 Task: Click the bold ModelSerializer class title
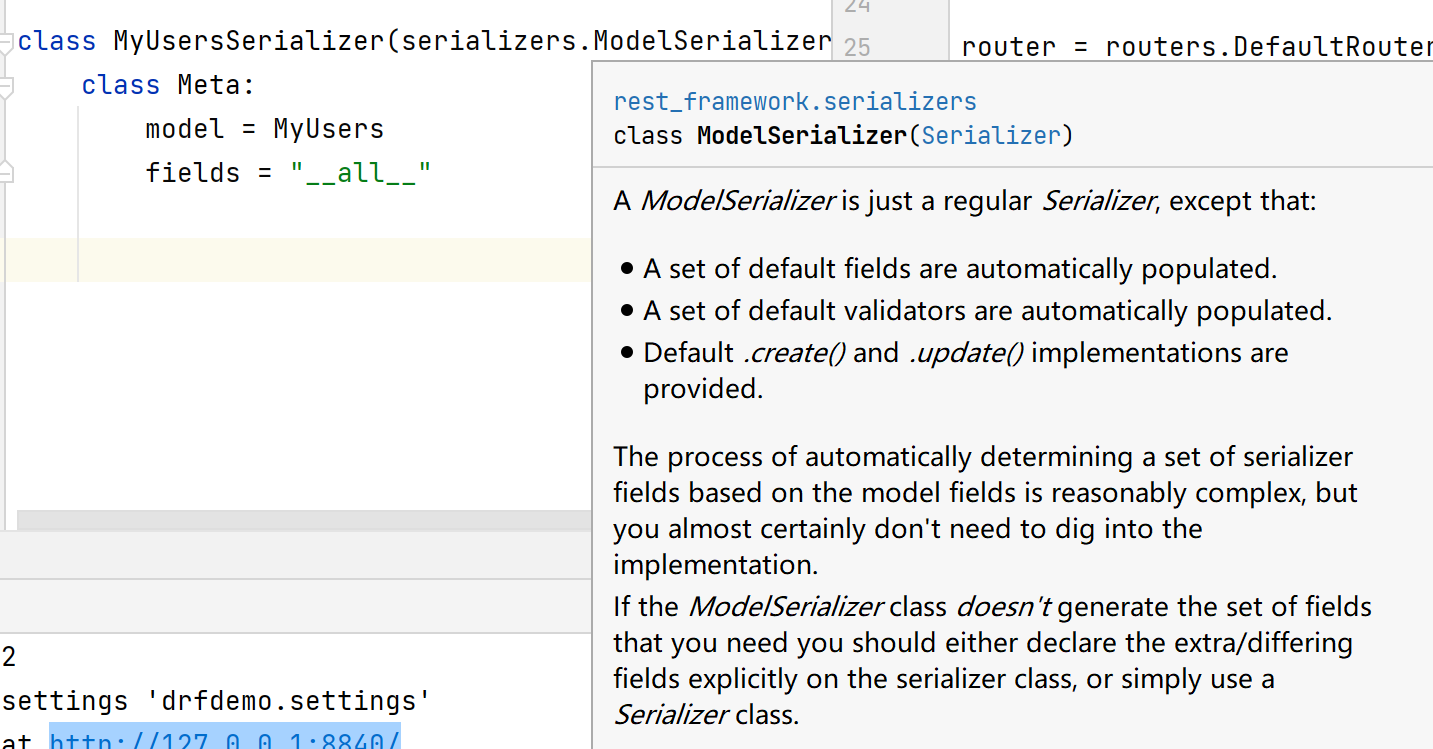coord(801,136)
